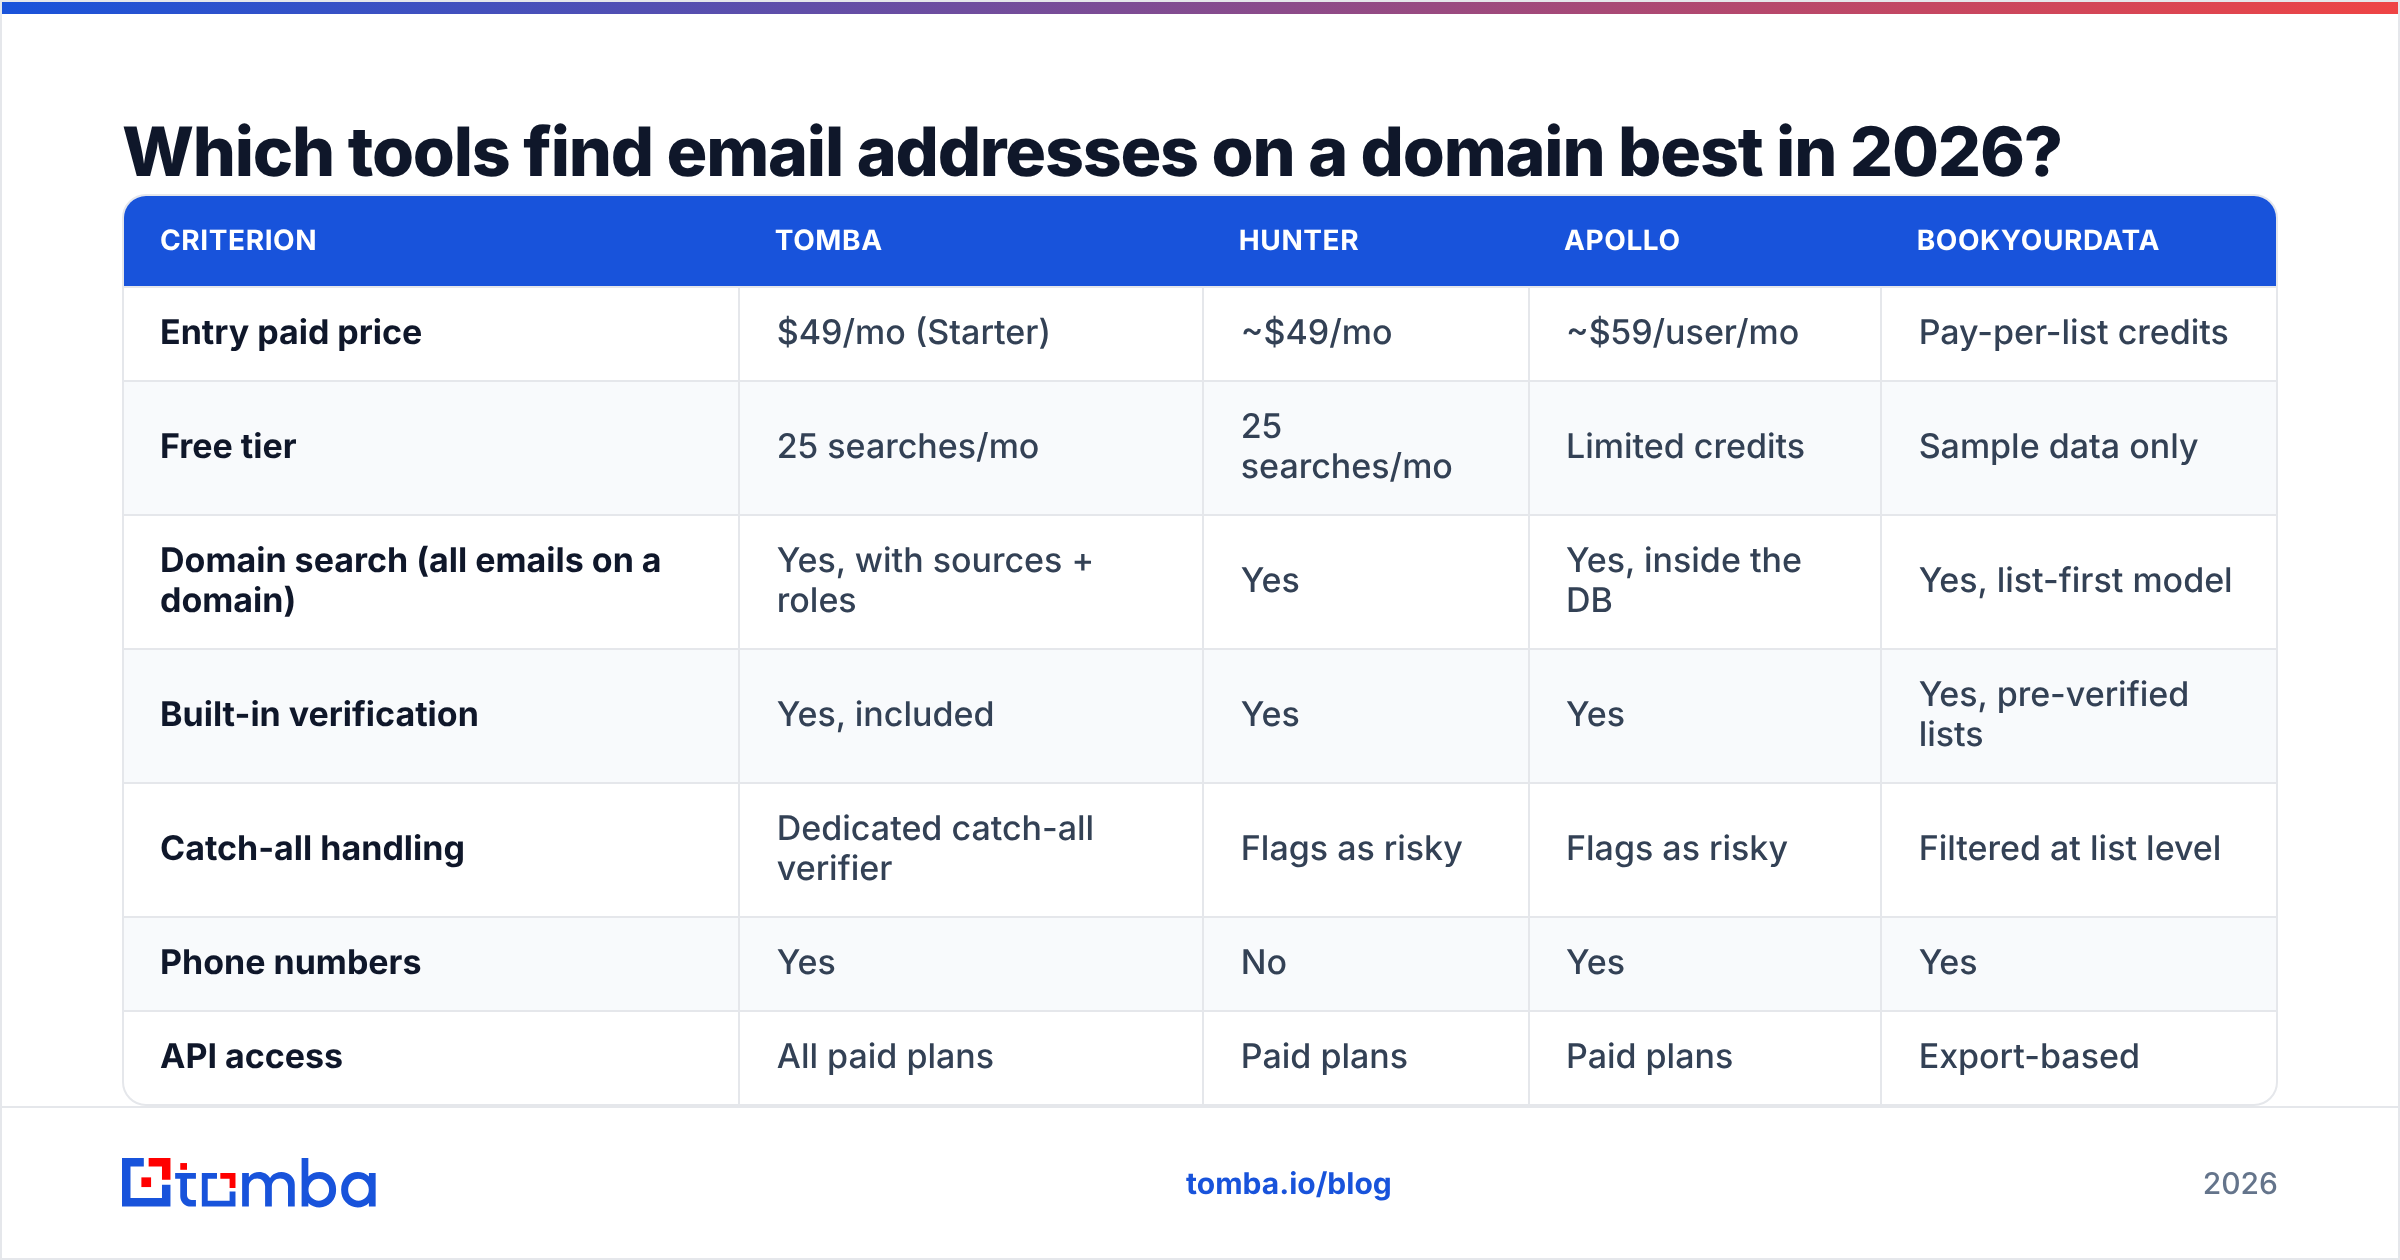The height and width of the screenshot is (1260, 2400).
Task: Select Hunter's 'Yes' in the Built-in verification row
Action: (x=1270, y=714)
